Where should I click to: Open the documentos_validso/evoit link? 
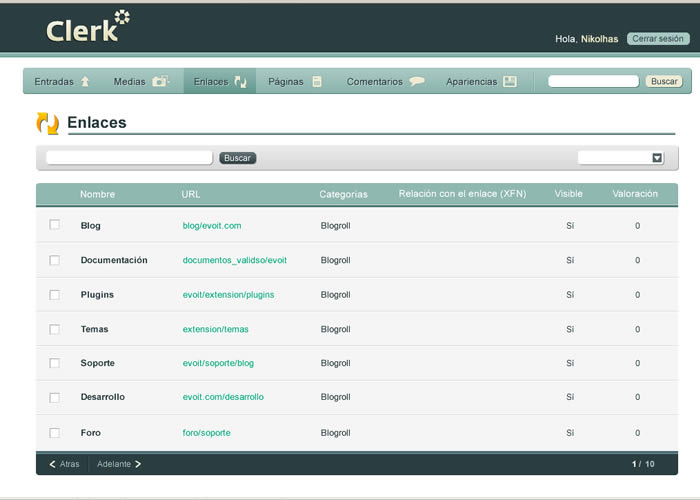click(235, 260)
